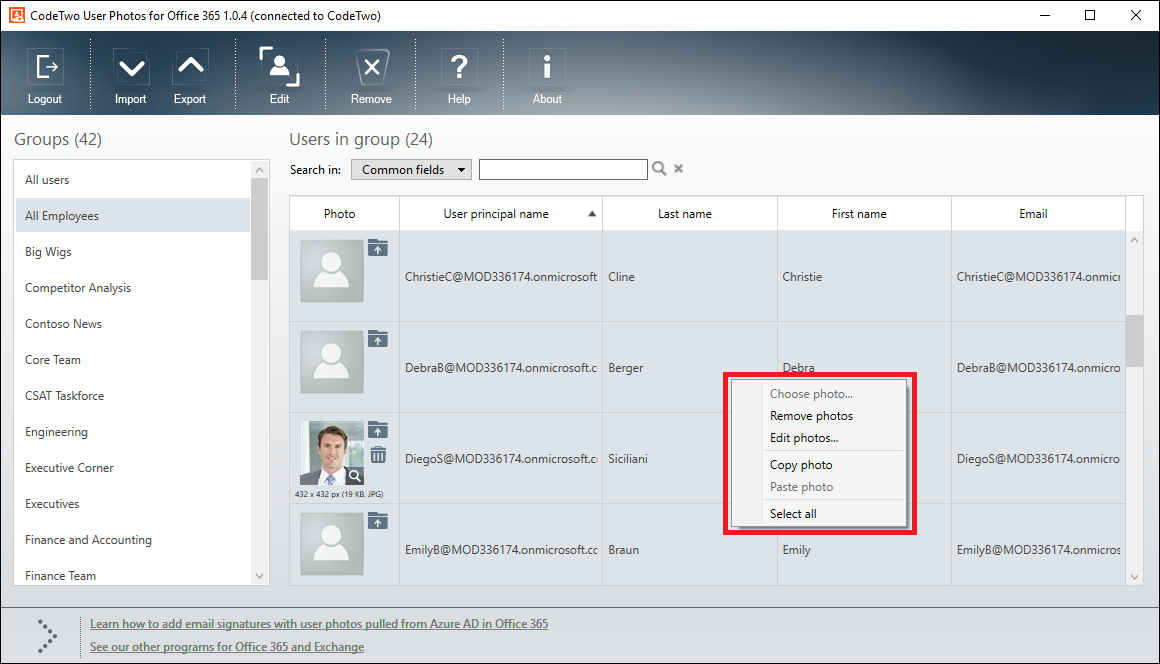Click DebraB's empty photo placeholder
The image size is (1160, 664).
click(x=331, y=362)
